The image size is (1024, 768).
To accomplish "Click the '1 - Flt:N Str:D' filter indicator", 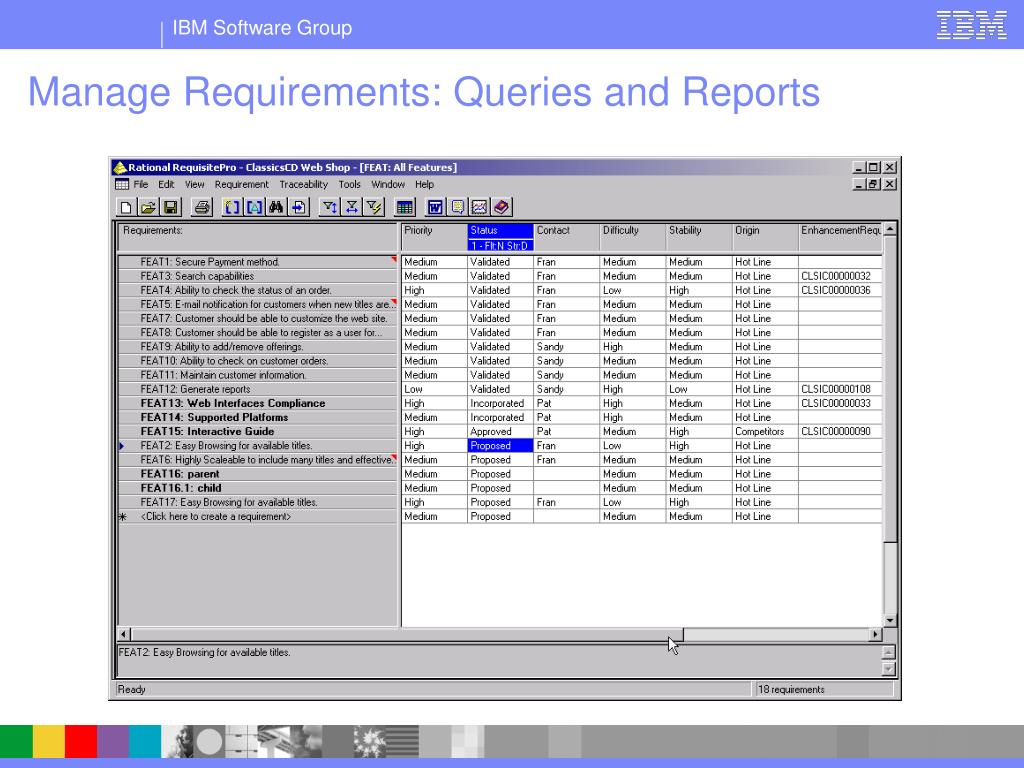I will pyautogui.click(x=500, y=246).
